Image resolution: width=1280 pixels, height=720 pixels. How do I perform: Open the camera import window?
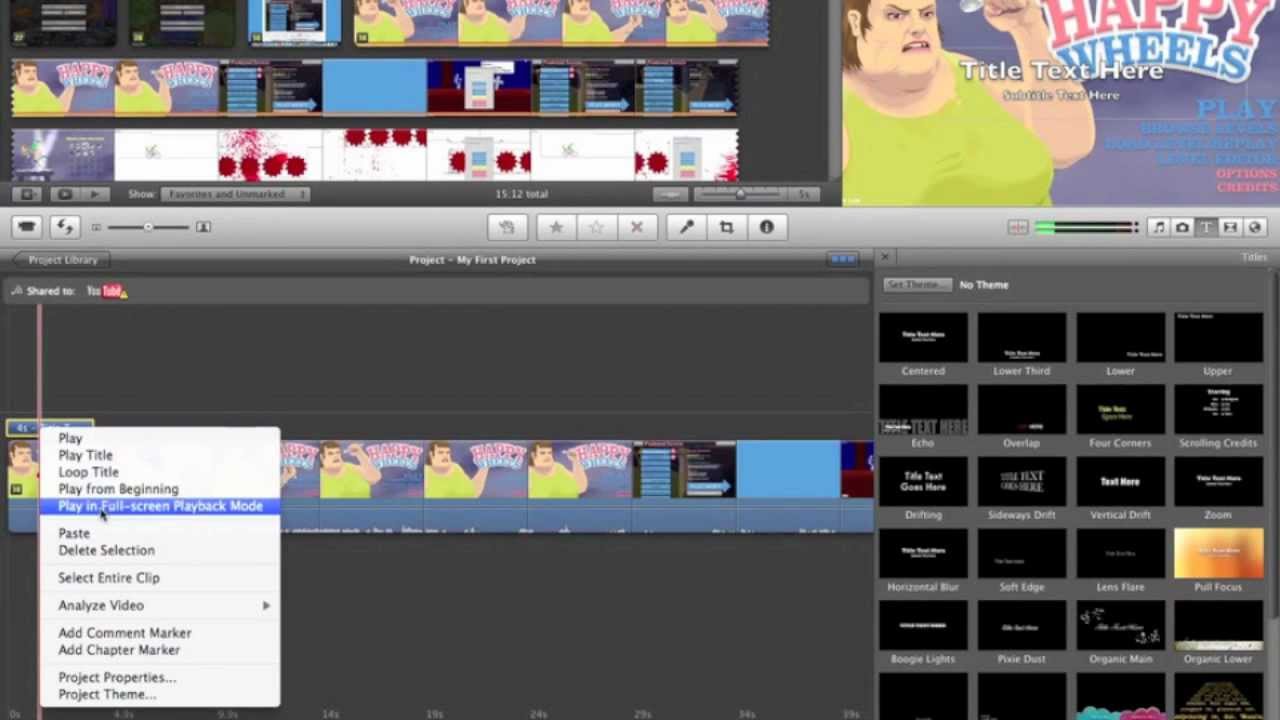tap(27, 227)
